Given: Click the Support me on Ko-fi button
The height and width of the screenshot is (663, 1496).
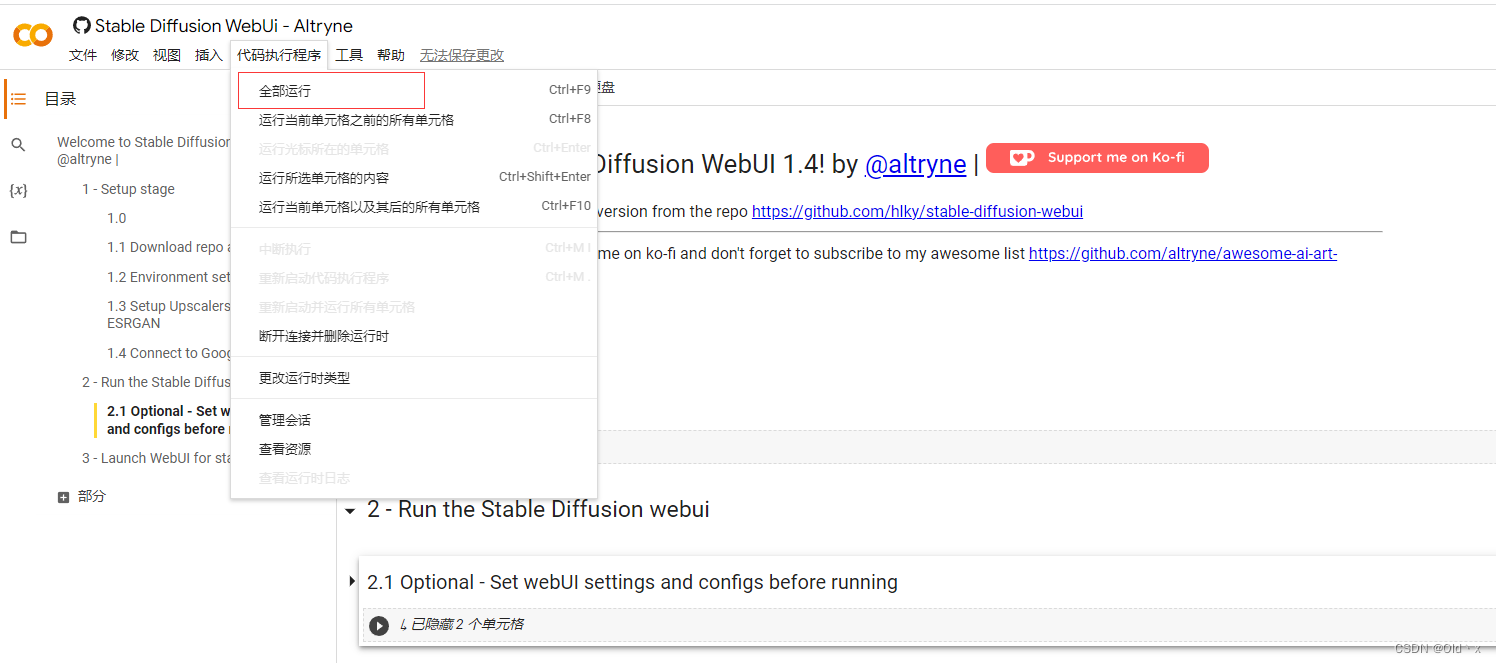Looking at the screenshot, I should [1097, 158].
